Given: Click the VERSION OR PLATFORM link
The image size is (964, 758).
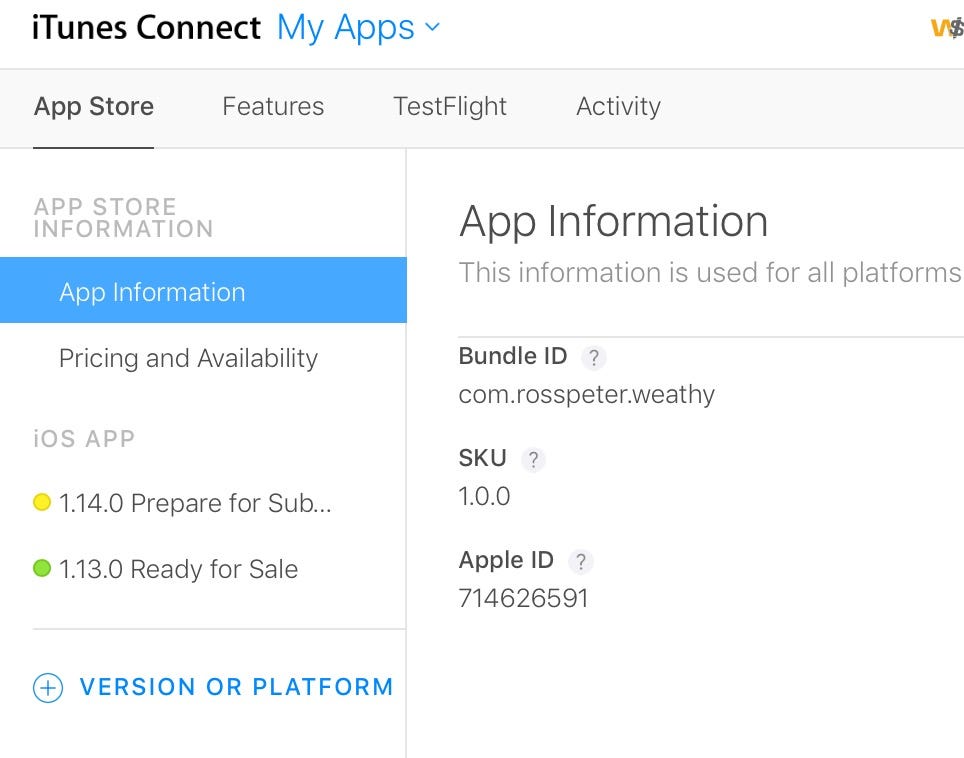Looking at the screenshot, I should (x=236, y=688).
